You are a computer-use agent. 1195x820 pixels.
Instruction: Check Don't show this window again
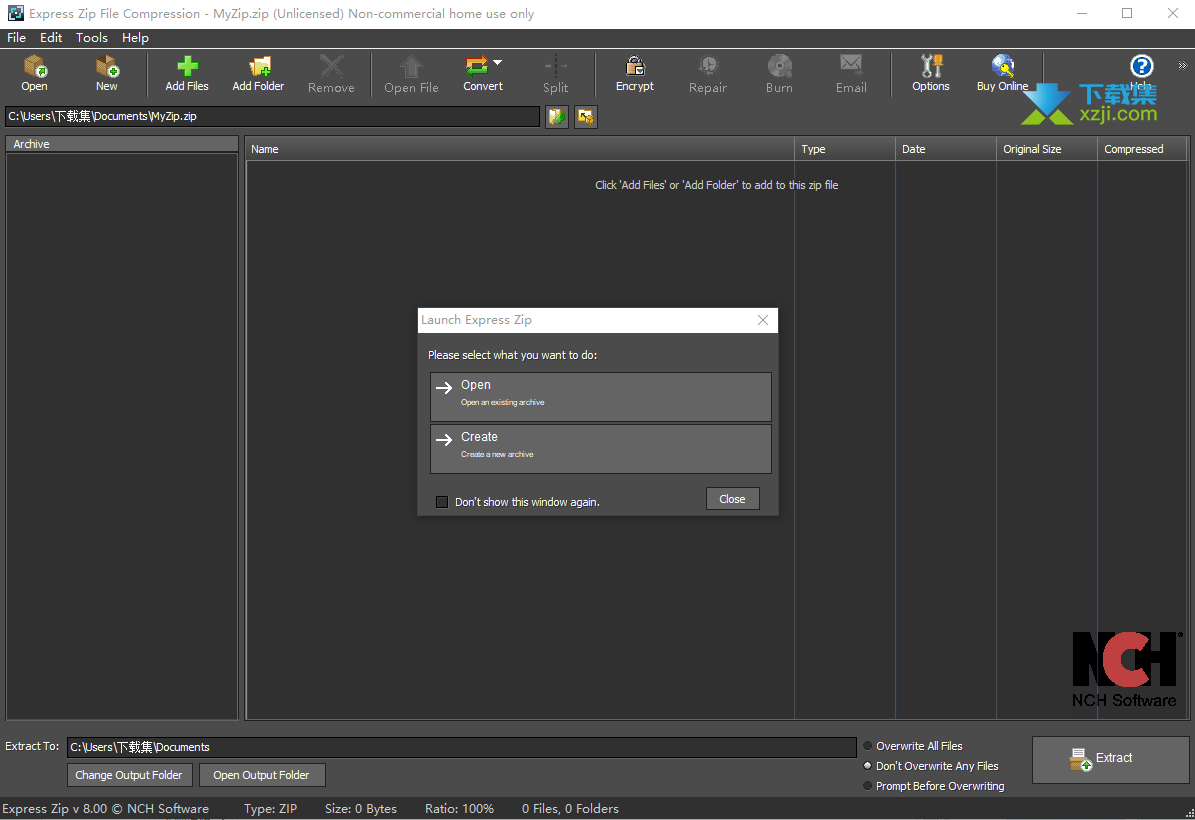(x=442, y=501)
